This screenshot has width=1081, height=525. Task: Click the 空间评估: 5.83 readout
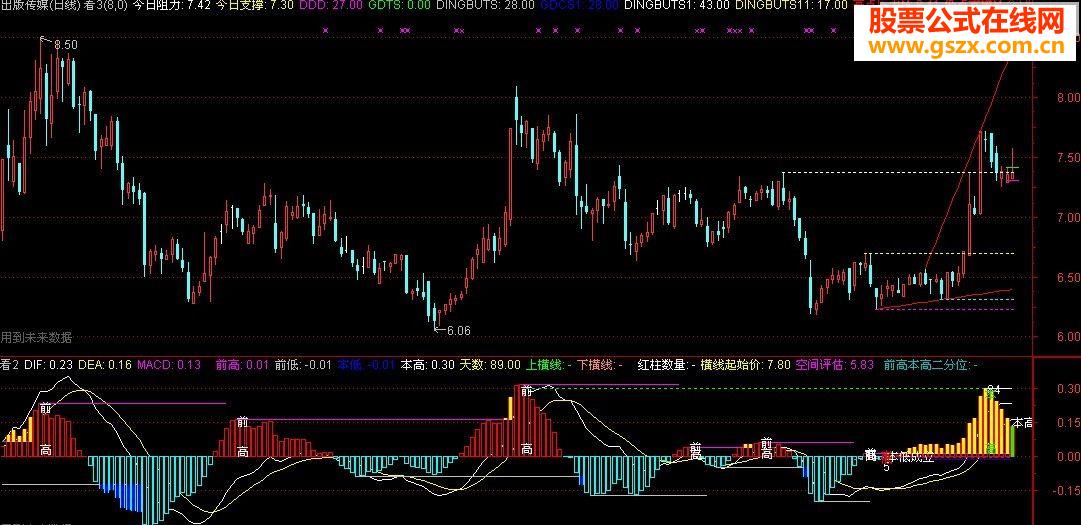(834, 364)
